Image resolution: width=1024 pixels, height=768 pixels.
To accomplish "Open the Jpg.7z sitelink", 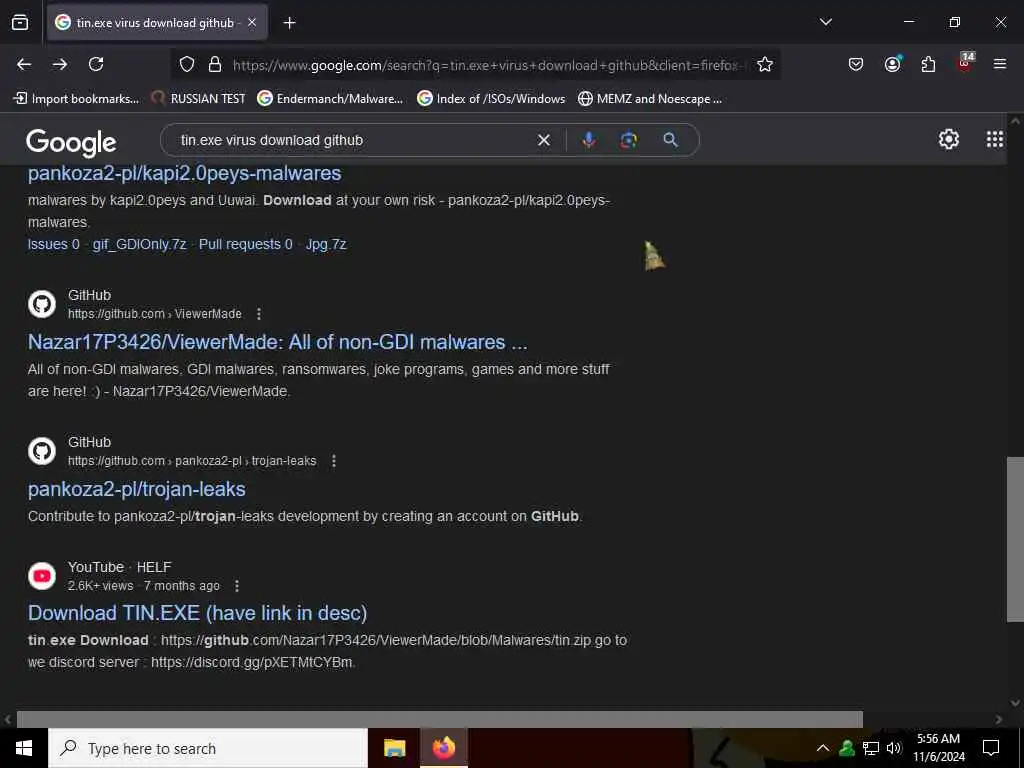I will 326,244.
